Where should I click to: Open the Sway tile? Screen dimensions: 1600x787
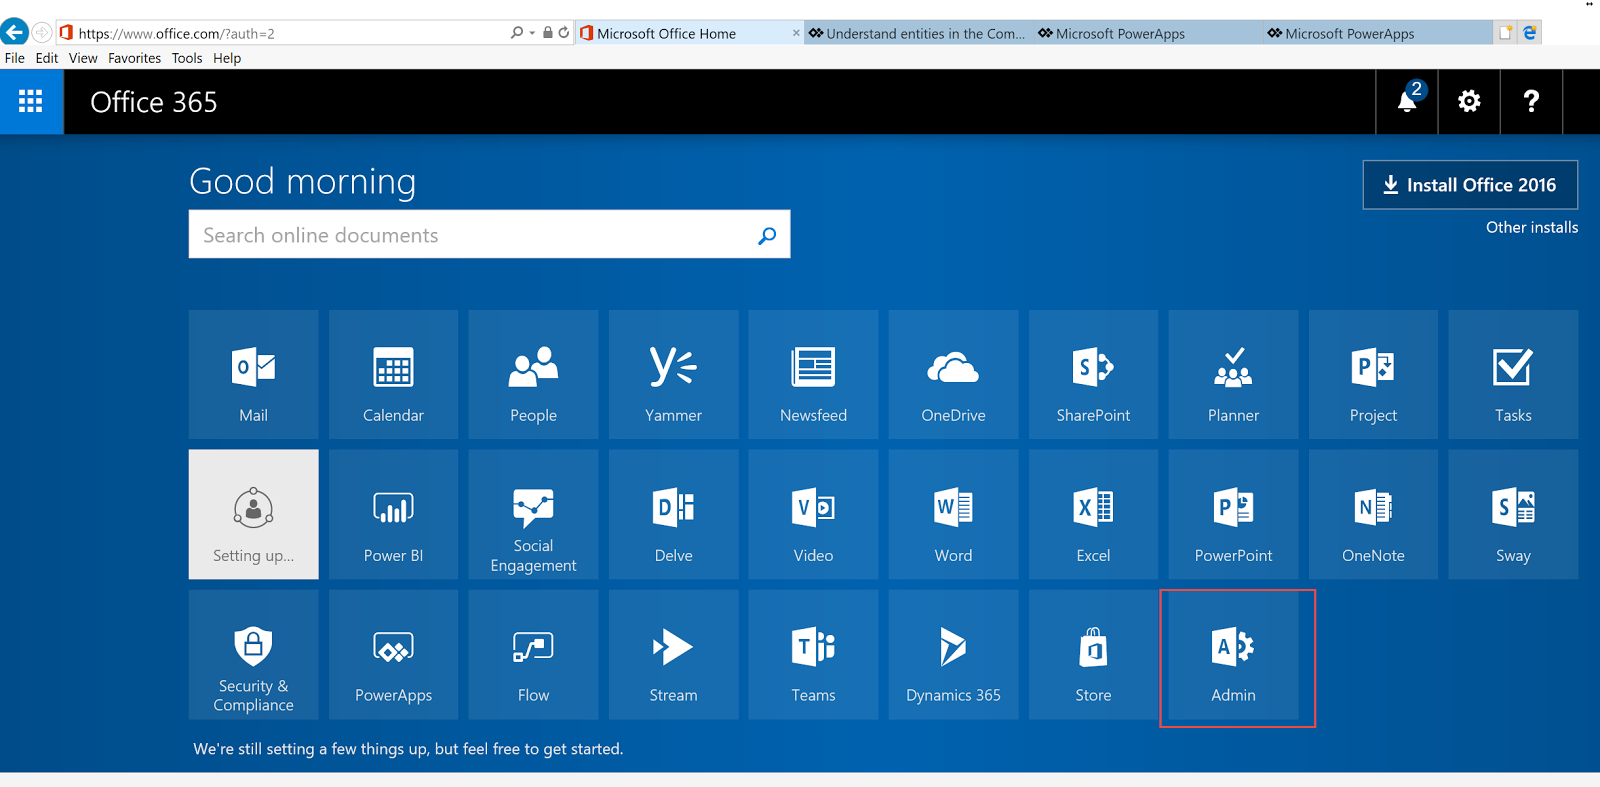pos(1513,514)
